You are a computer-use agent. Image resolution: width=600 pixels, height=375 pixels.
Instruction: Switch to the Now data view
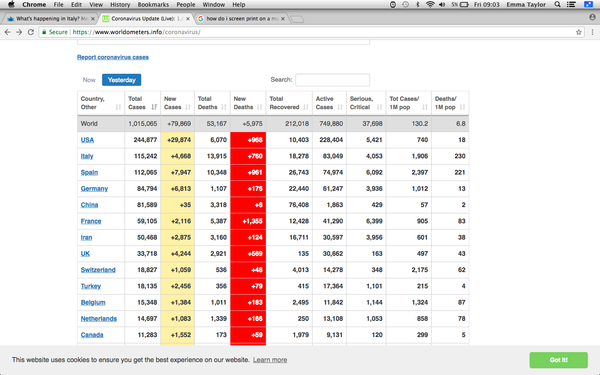click(89, 80)
